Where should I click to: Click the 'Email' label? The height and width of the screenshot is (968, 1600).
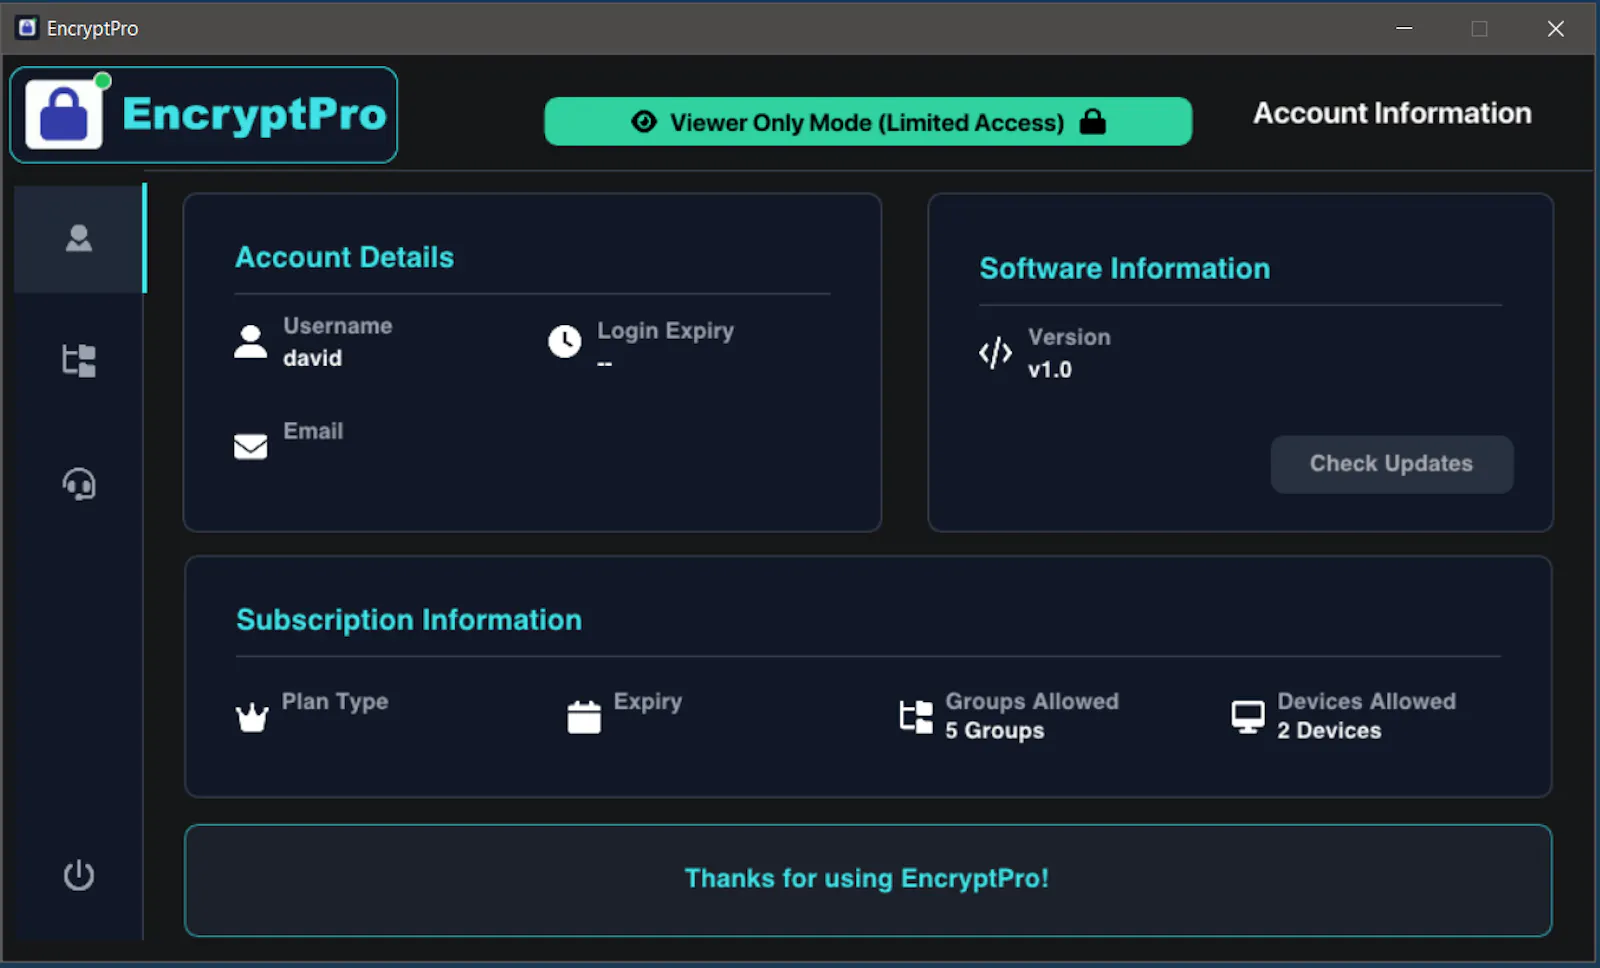pos(313,431)
